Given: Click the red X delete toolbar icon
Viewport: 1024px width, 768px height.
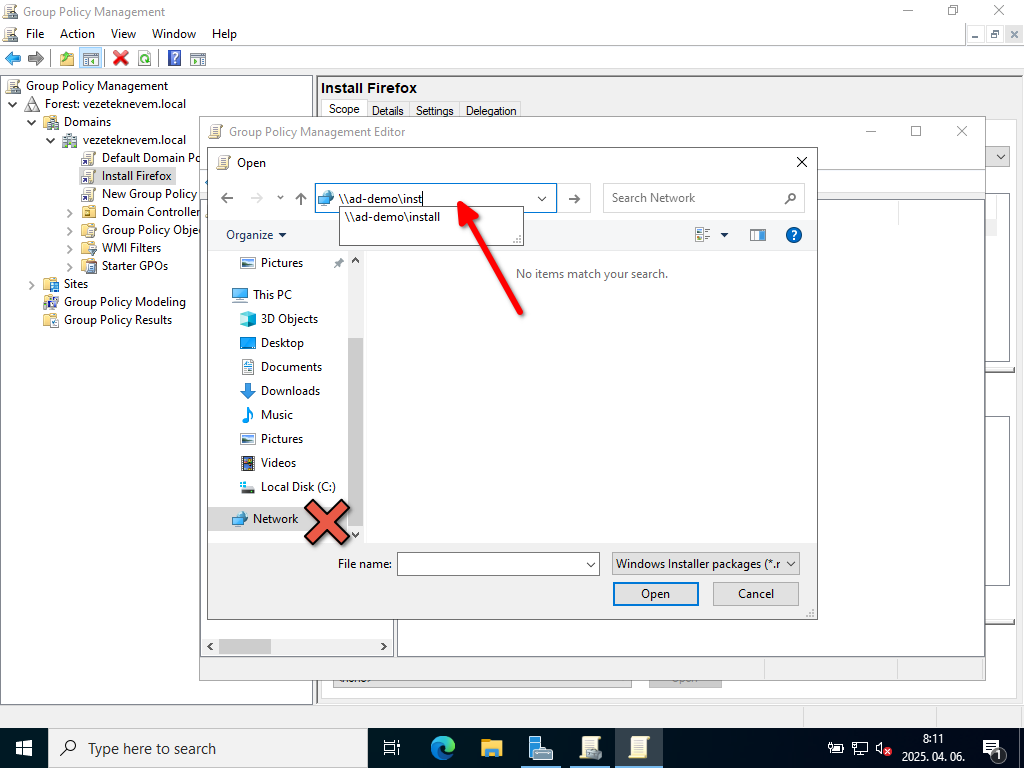Looking at the screenshot, I should pyautogui.click(x=121, y=59).
